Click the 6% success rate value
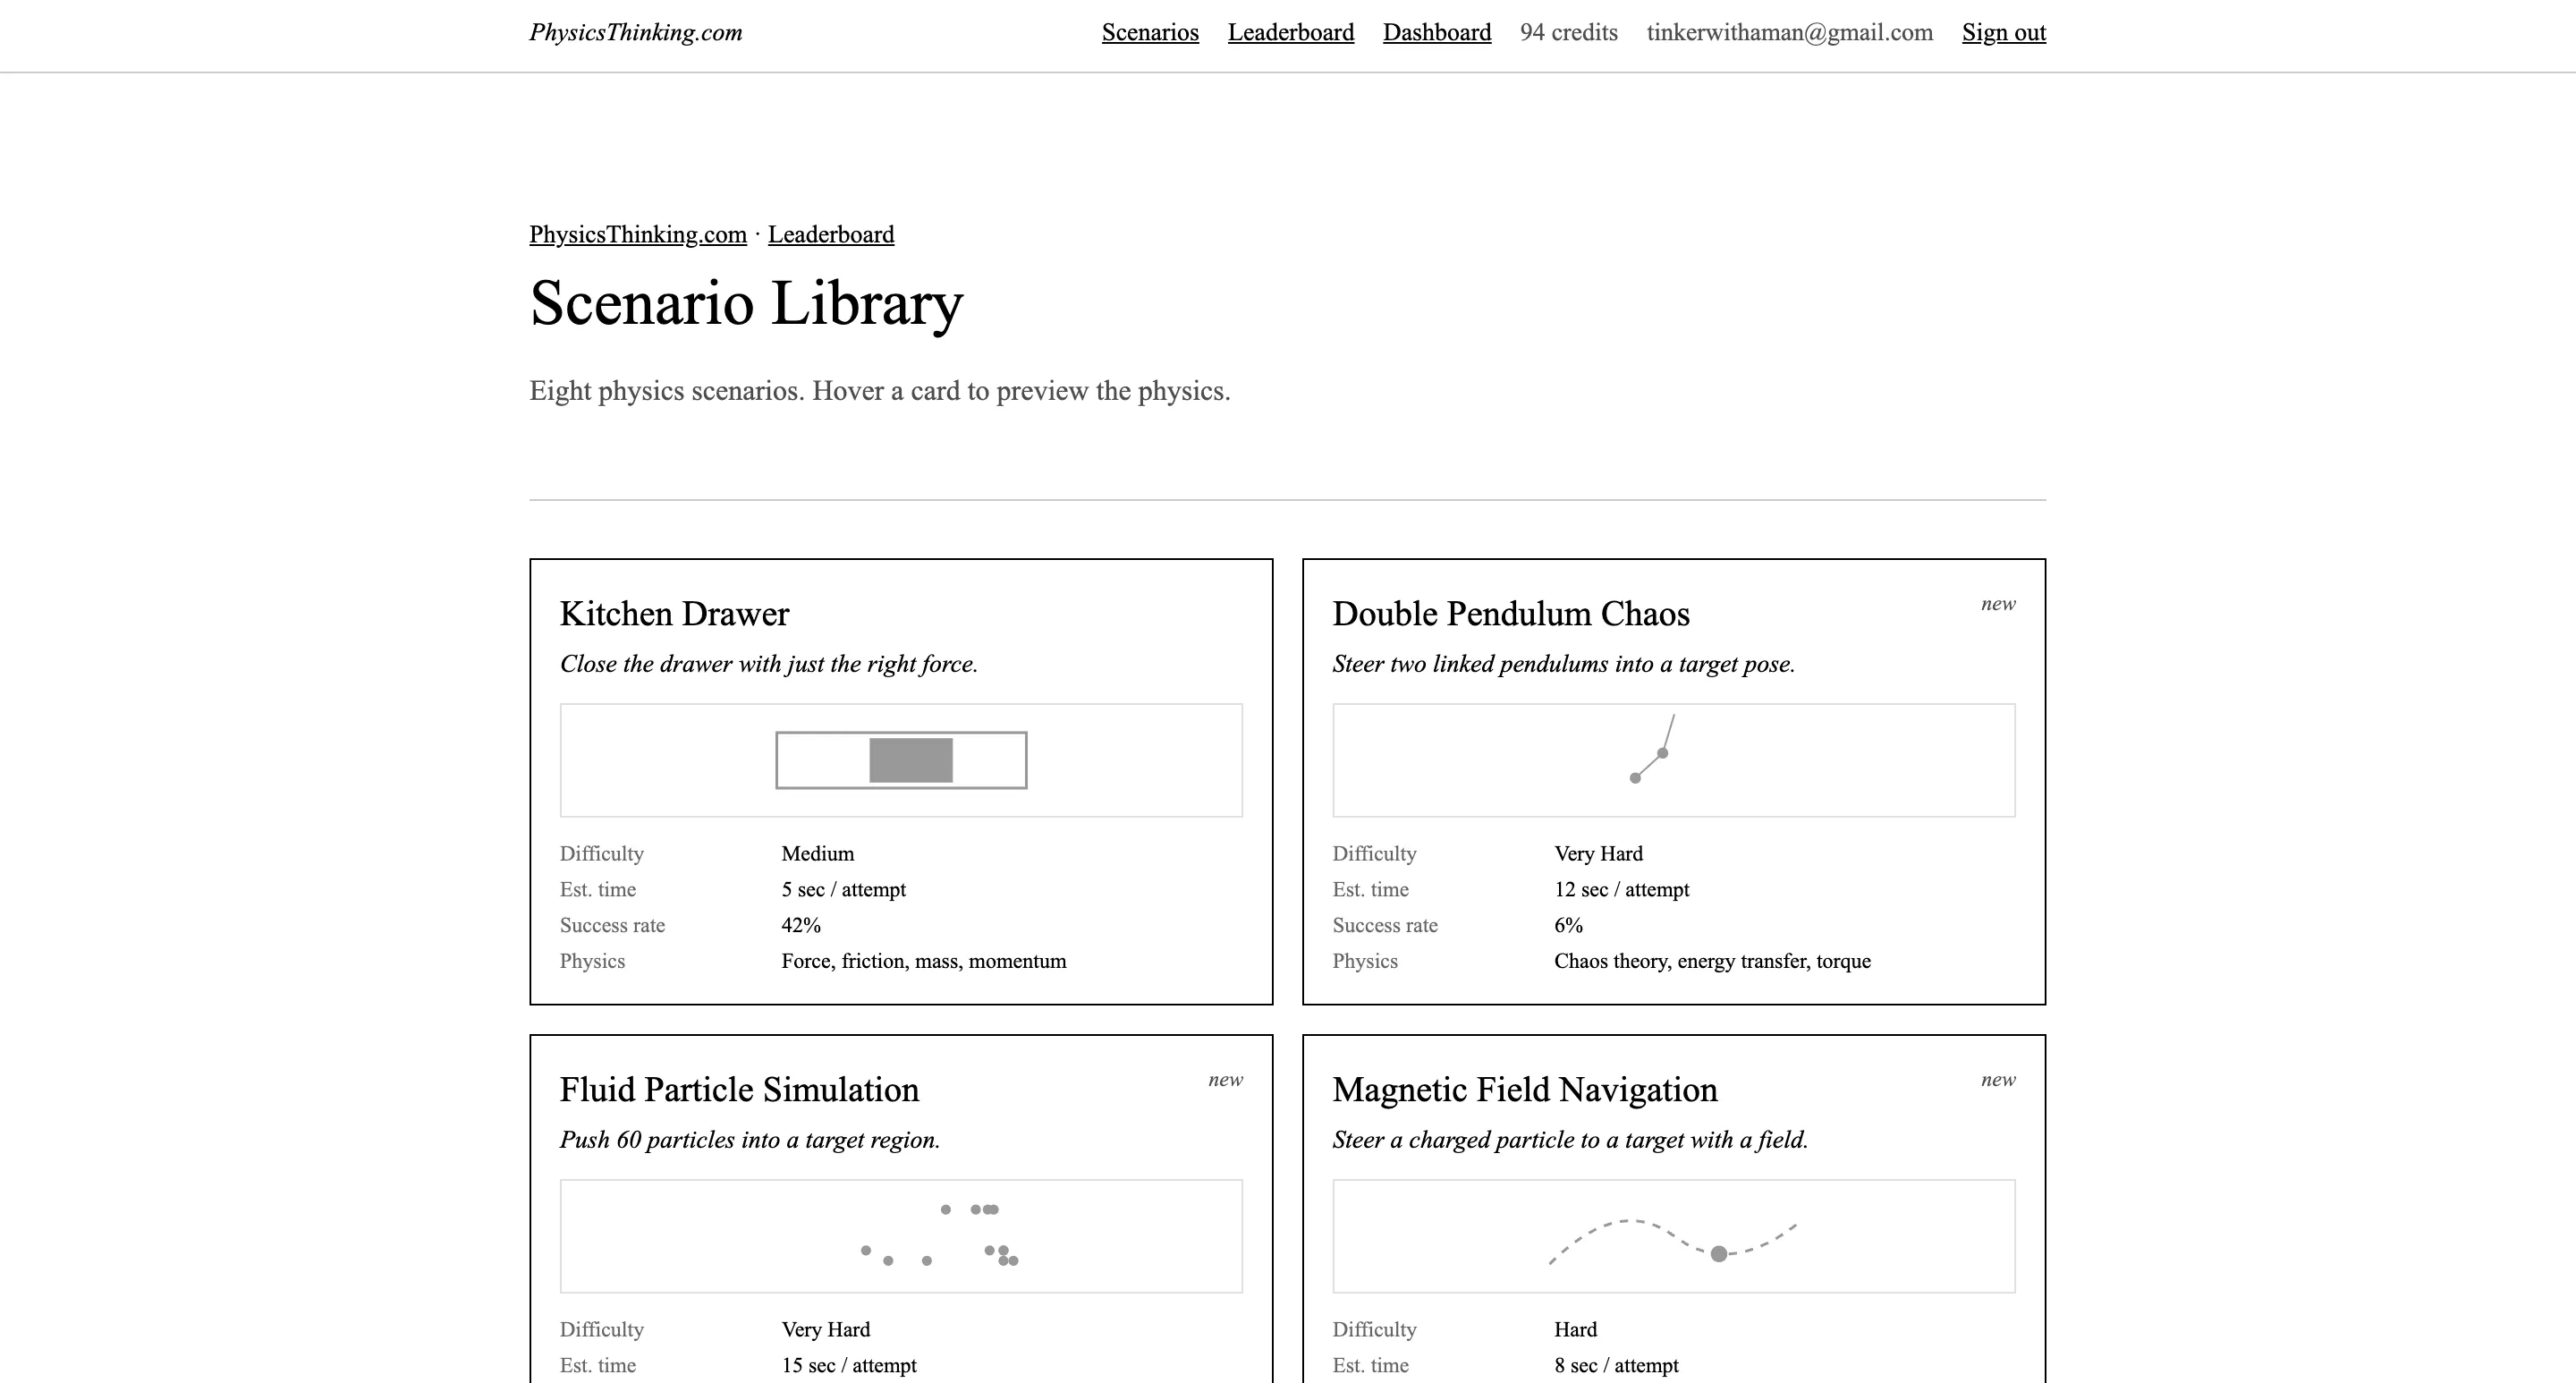Image resolution: width=2576 pixels, height=1383 pixels. click(1568, 925)
